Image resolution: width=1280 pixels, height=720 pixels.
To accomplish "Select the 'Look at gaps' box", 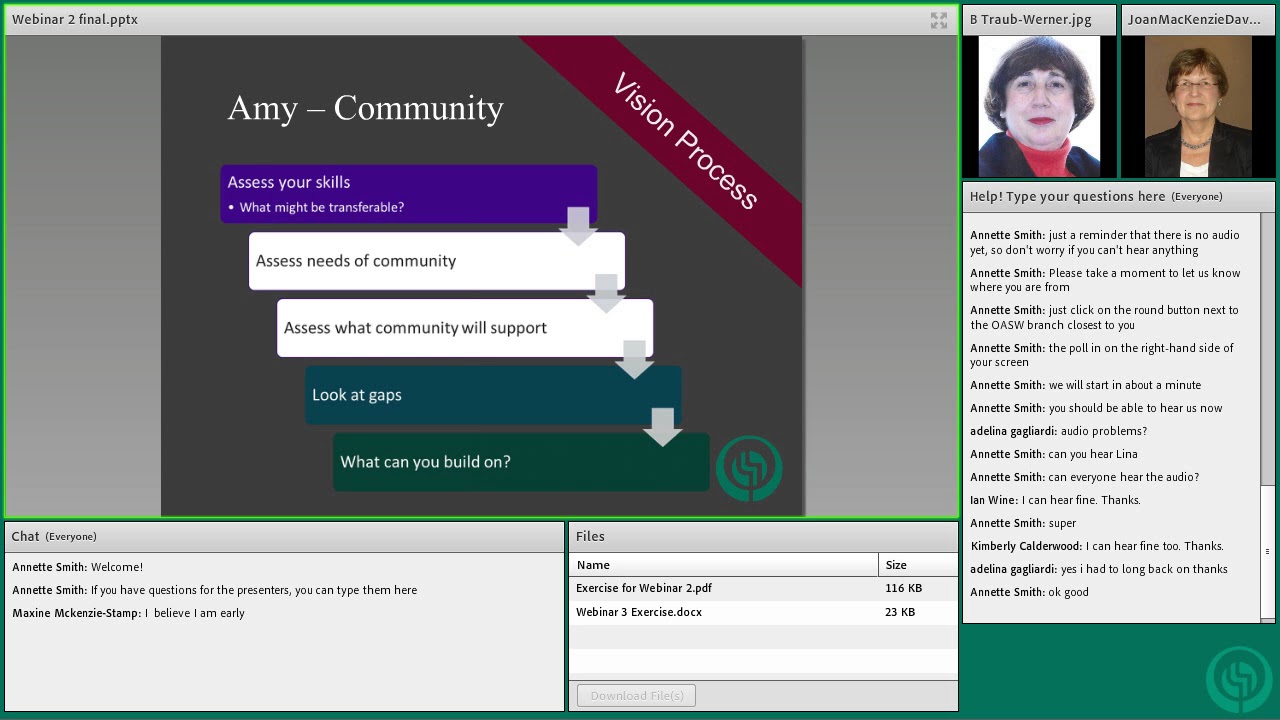I will coord(493,395).
